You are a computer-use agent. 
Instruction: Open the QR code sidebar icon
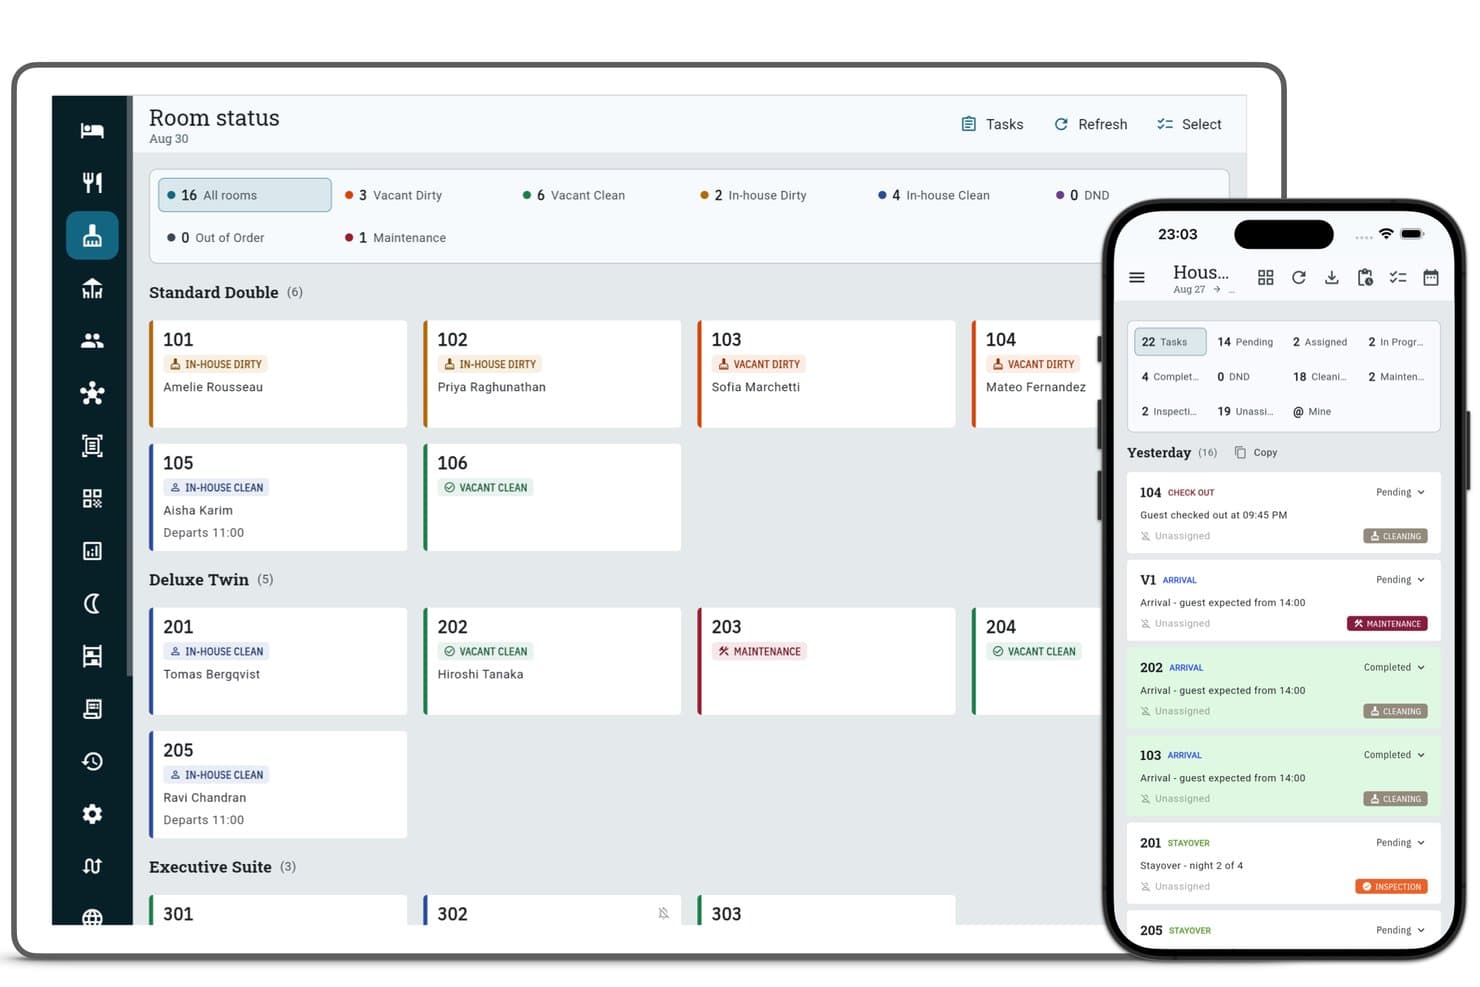tap(92, 498)
